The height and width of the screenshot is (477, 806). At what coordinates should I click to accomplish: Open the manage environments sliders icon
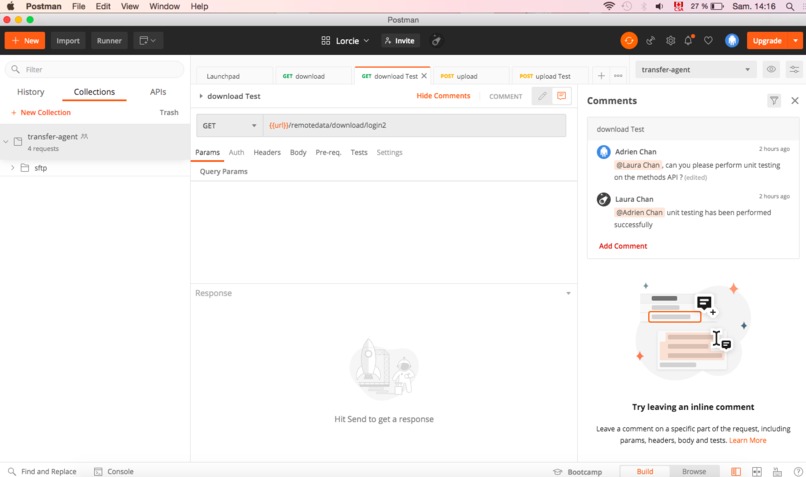coord(794,69)
